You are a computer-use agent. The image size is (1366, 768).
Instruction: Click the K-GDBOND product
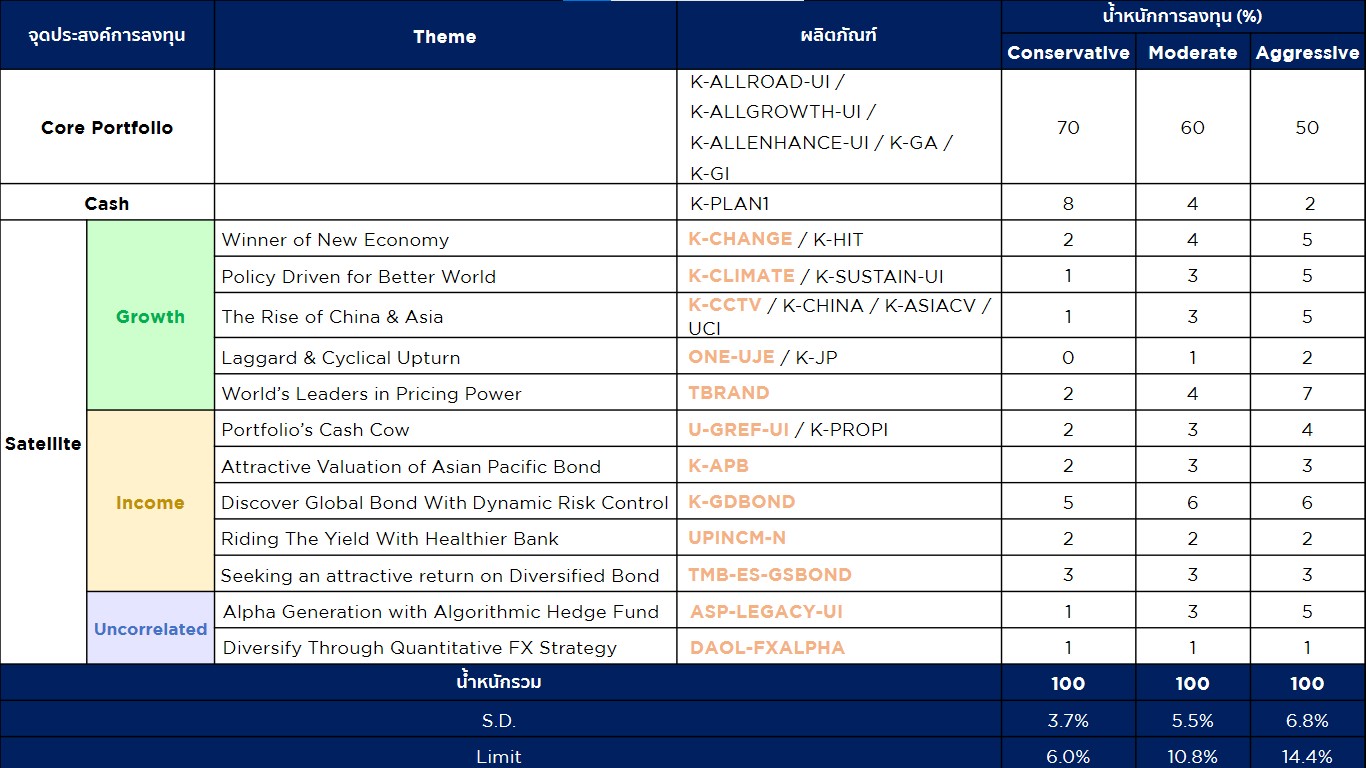tap(742, 502)
